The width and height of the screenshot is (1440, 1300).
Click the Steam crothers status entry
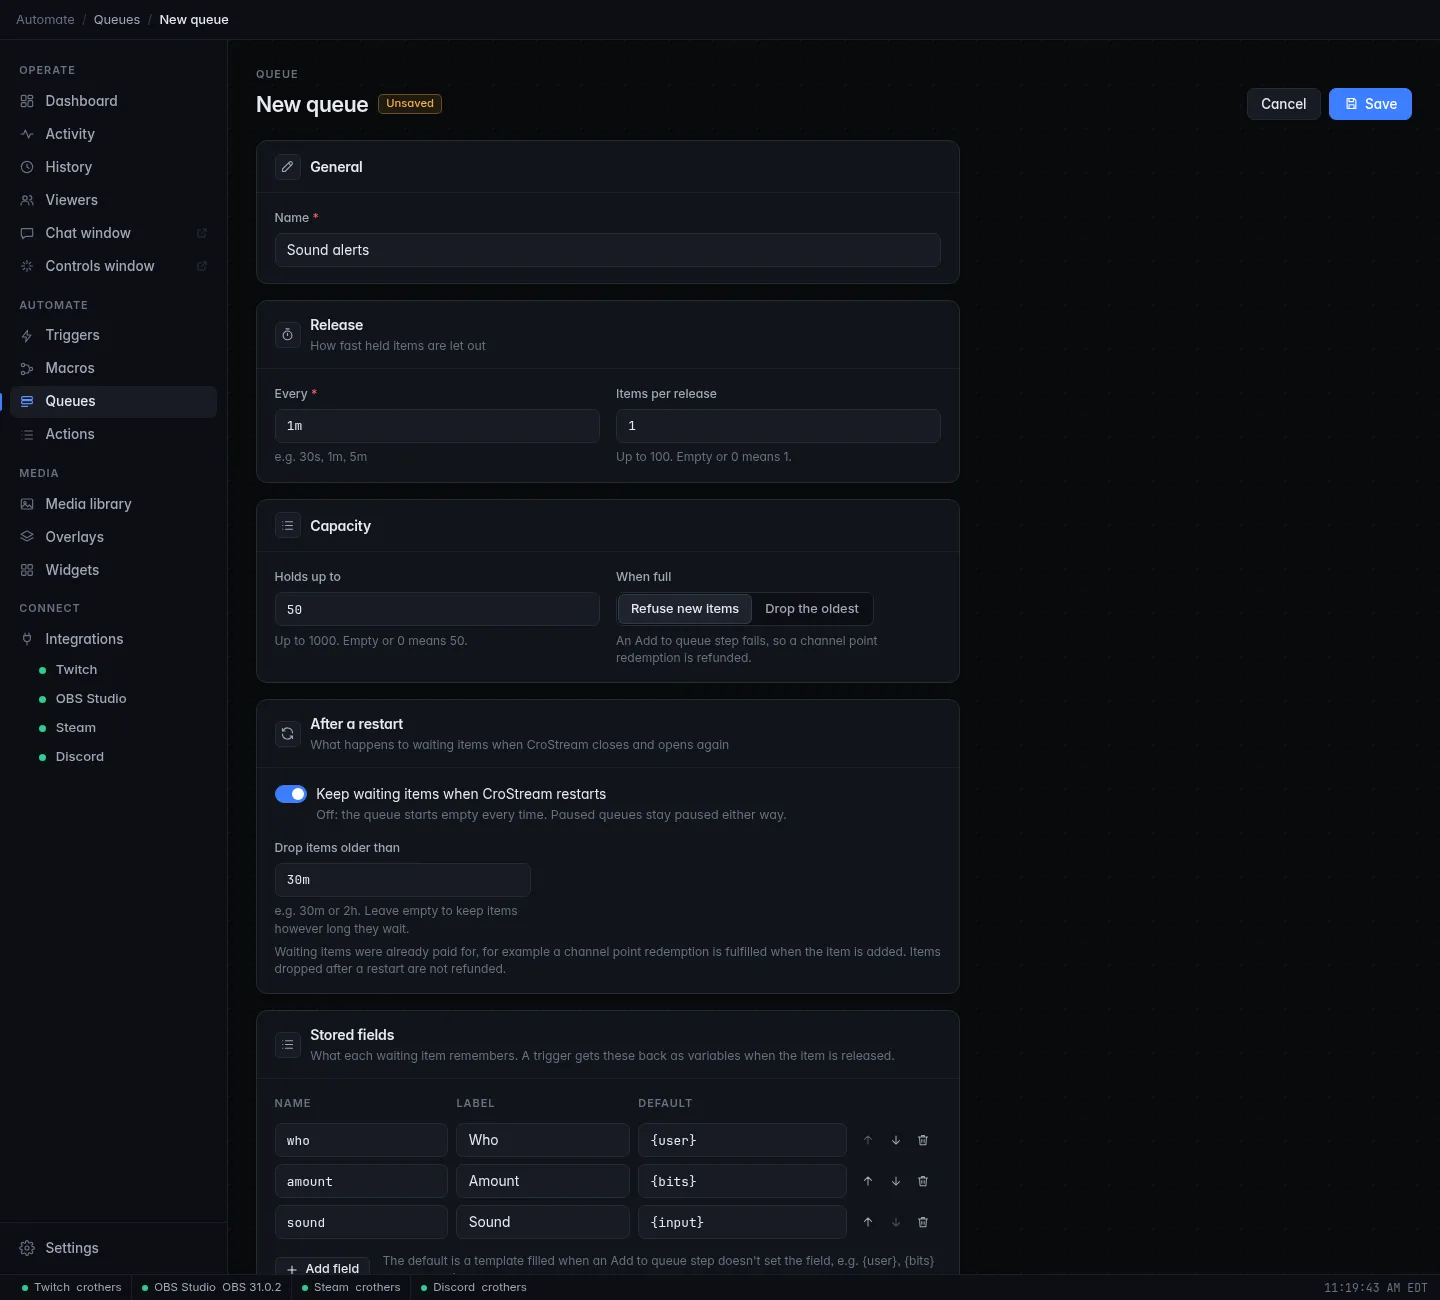[351, 1287]
